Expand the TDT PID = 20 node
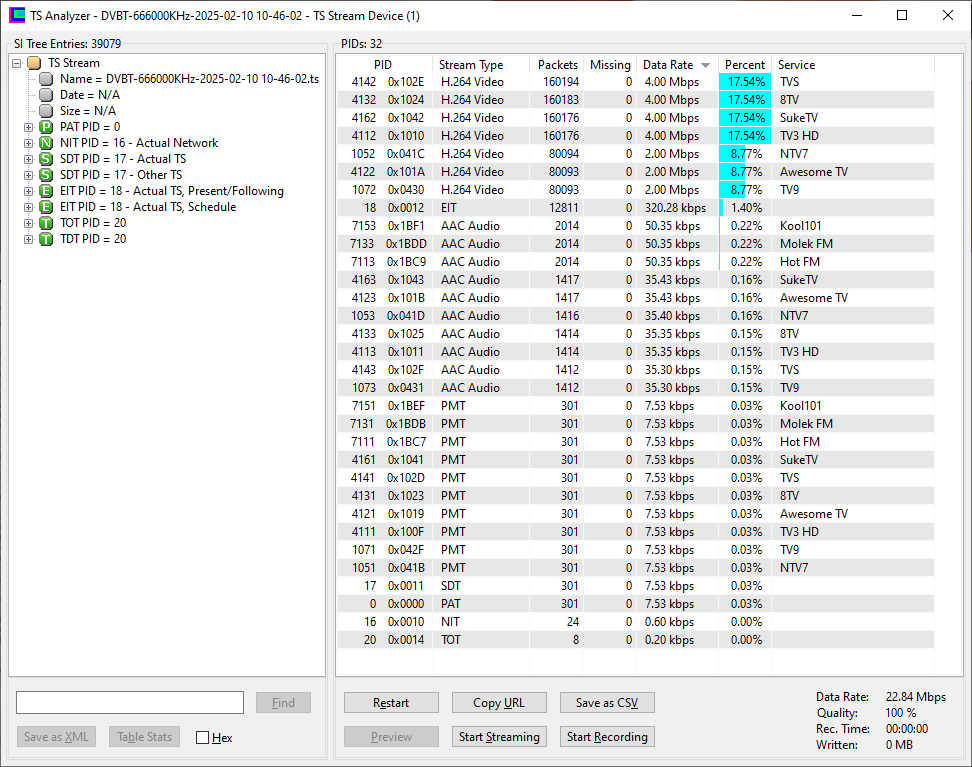Viewport: 972px width, 767px height. click(x=28, y=239)
